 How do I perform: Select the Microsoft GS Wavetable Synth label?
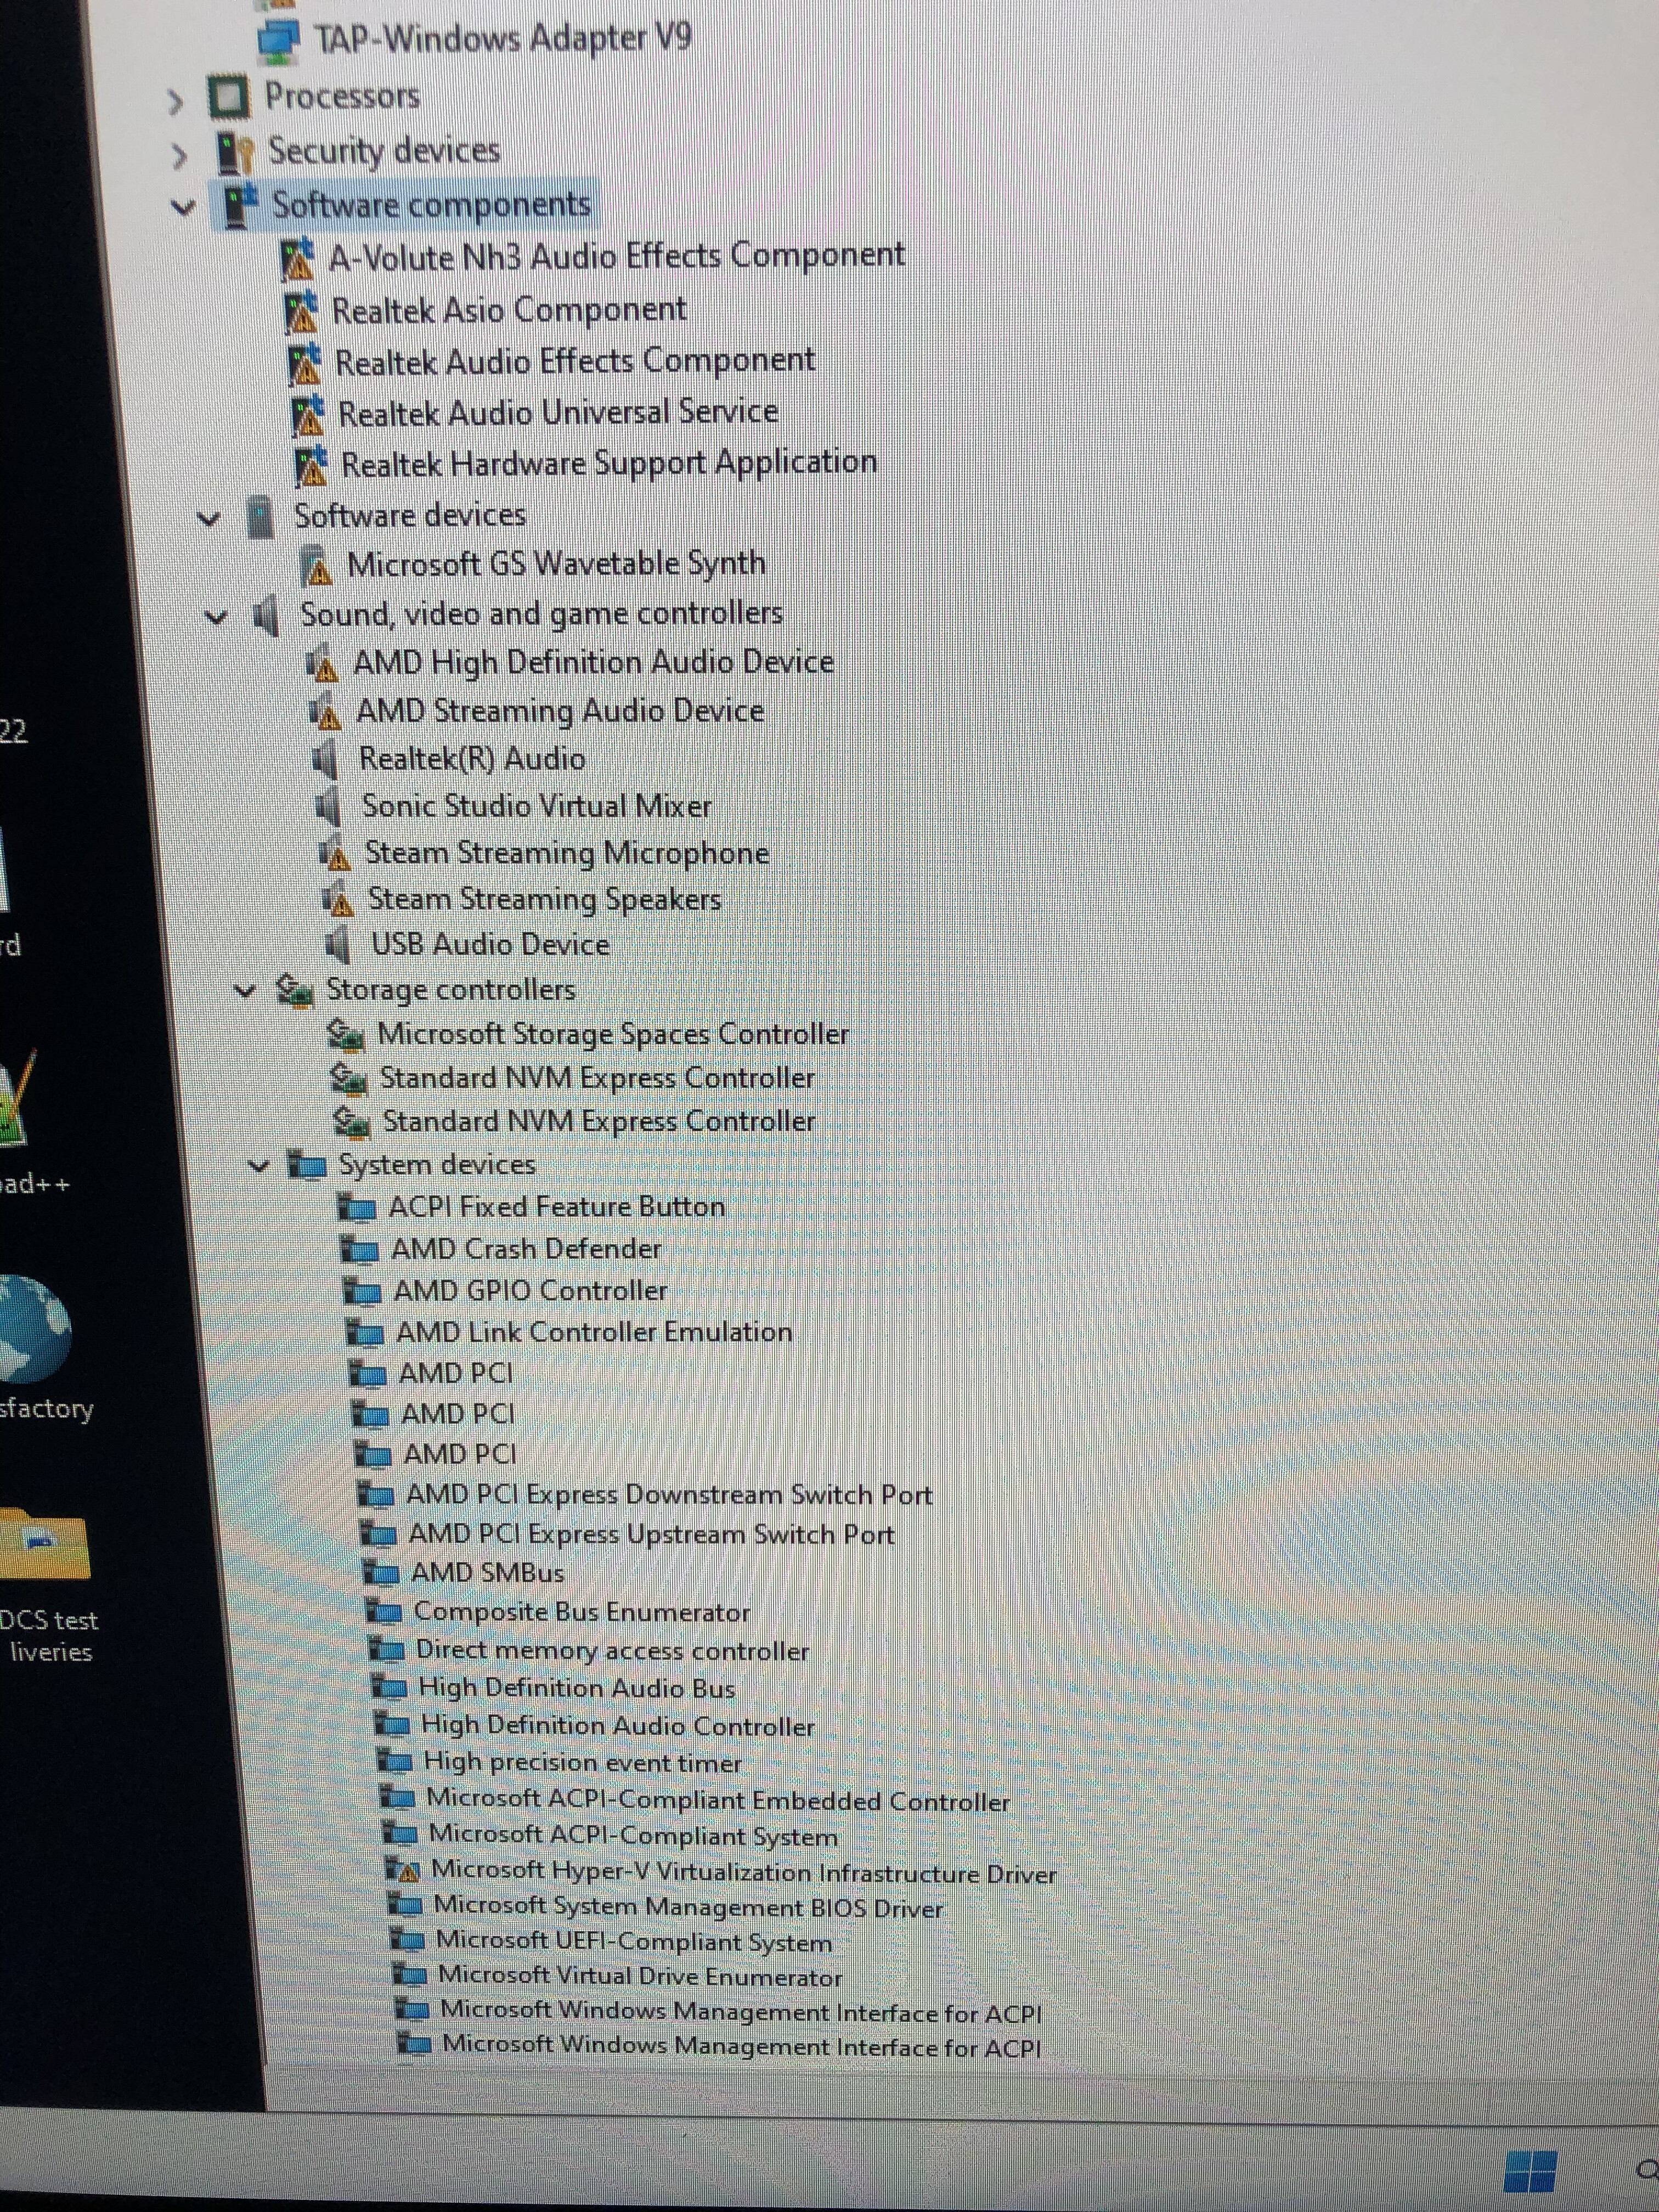(x=556, y=565)
